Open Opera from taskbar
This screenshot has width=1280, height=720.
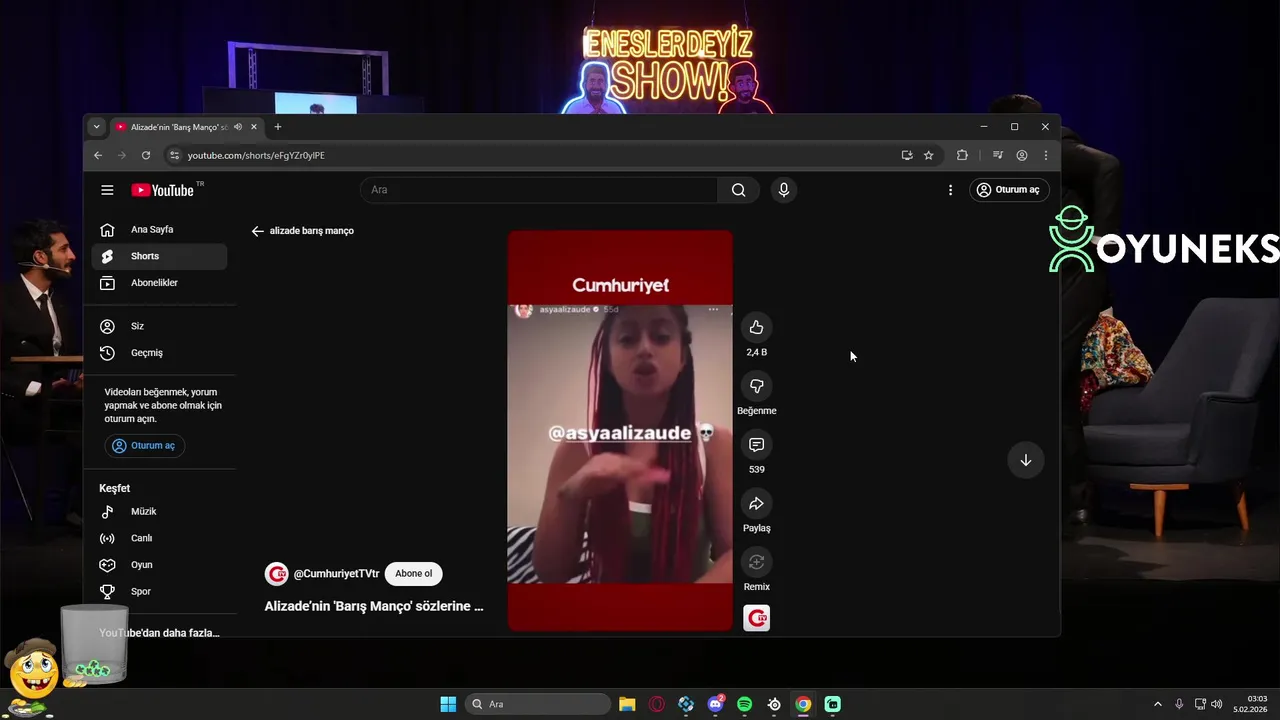point(657,704)
